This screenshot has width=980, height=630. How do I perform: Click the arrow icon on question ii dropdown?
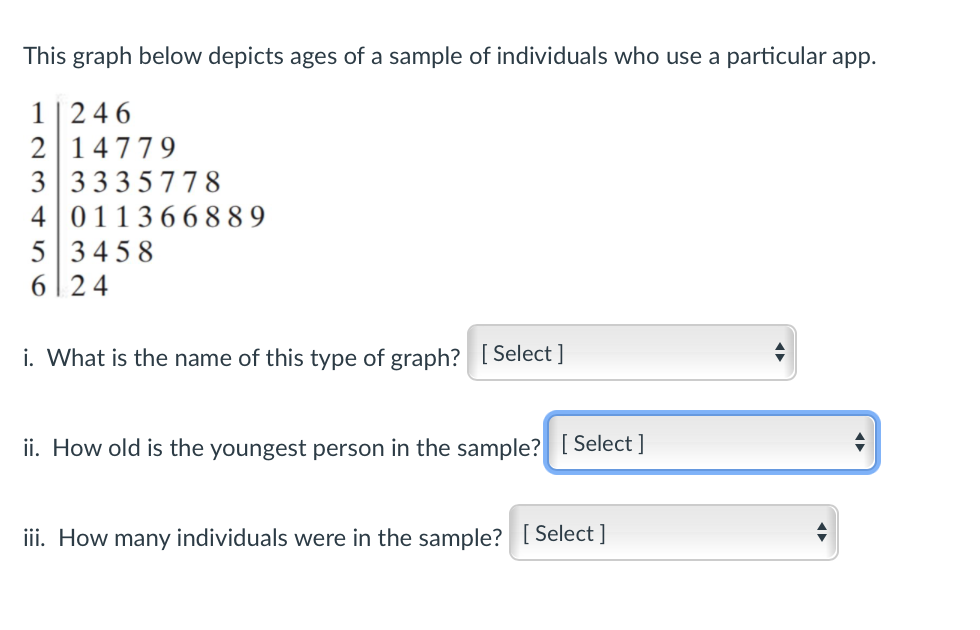point(859,443)
